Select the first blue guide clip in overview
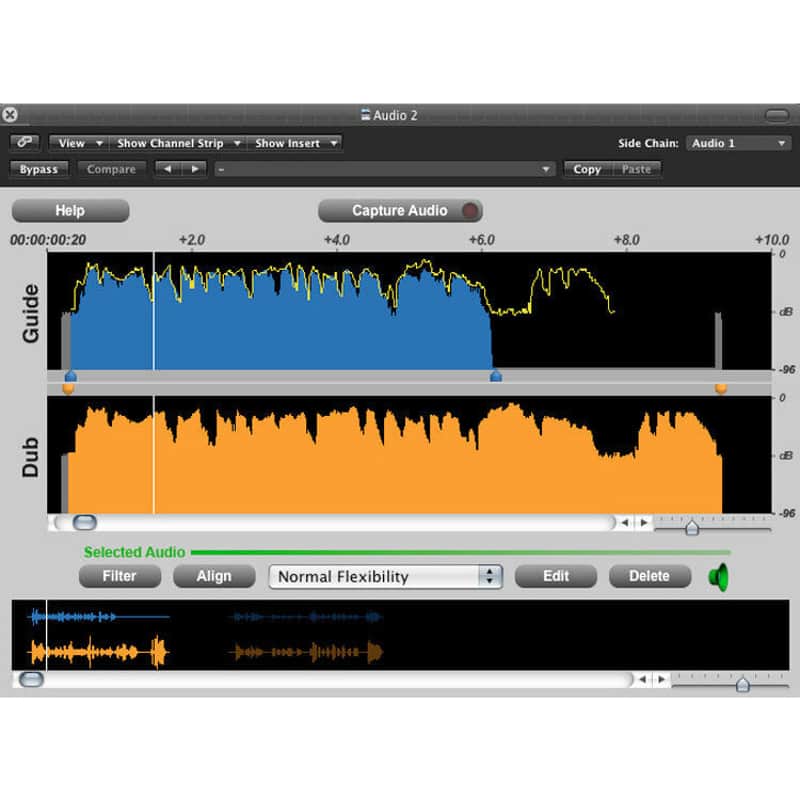The width and height of the screenshot is (800, 800). pyautogui.click(x=99, y=617)
